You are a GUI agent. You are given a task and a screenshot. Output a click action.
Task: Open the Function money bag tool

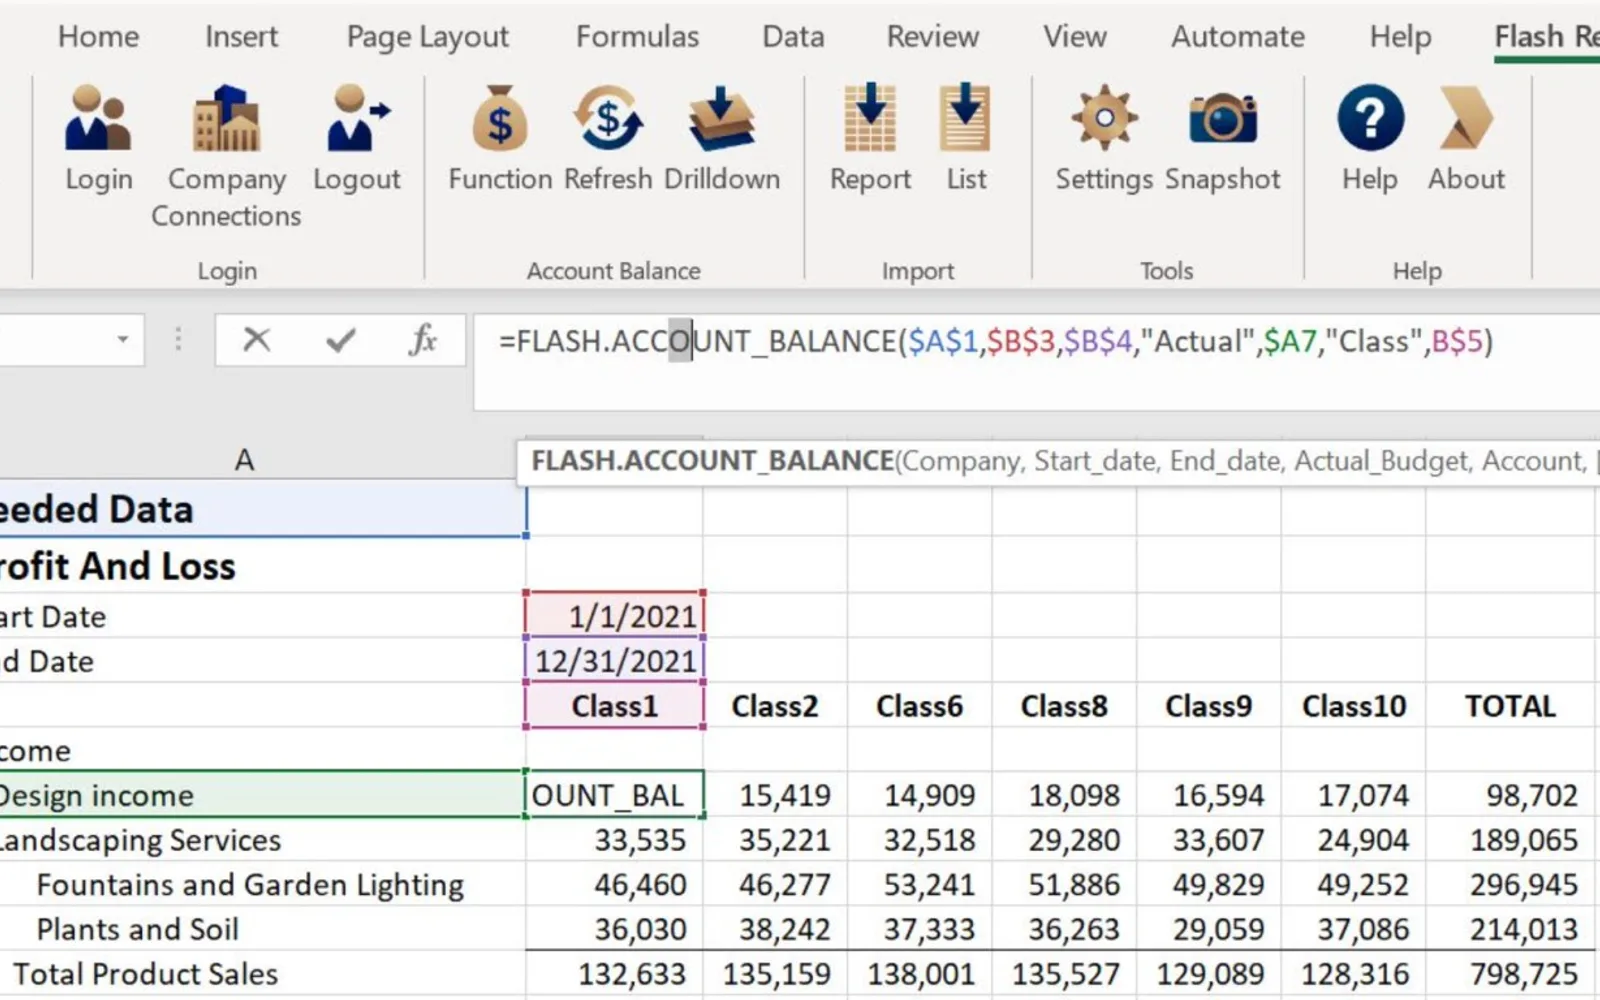500,138
